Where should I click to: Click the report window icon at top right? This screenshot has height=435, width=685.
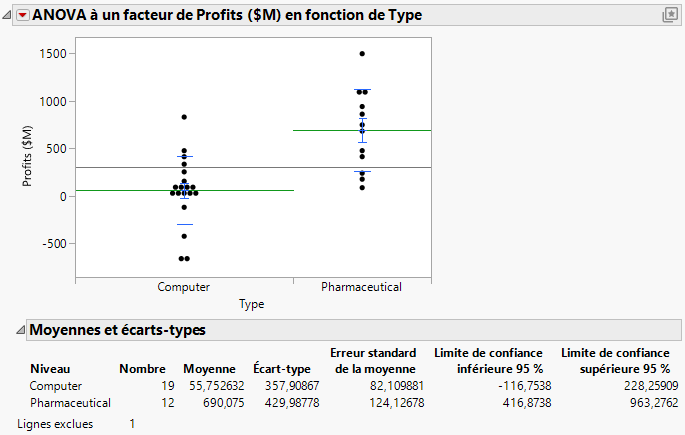pos(670,15)
